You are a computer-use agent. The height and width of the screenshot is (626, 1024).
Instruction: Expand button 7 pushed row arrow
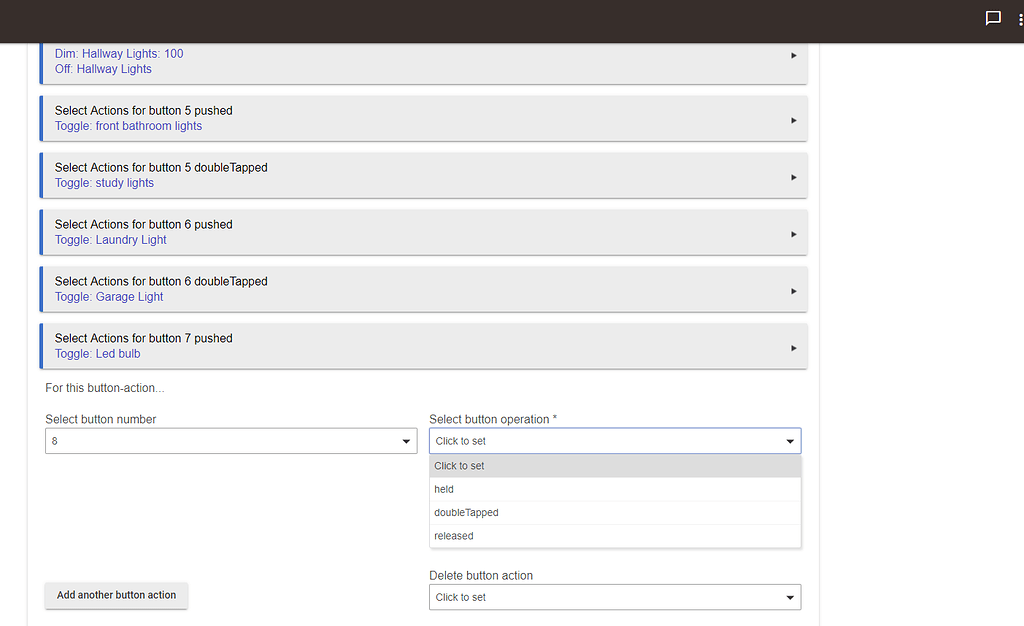(x=793, y=348)
